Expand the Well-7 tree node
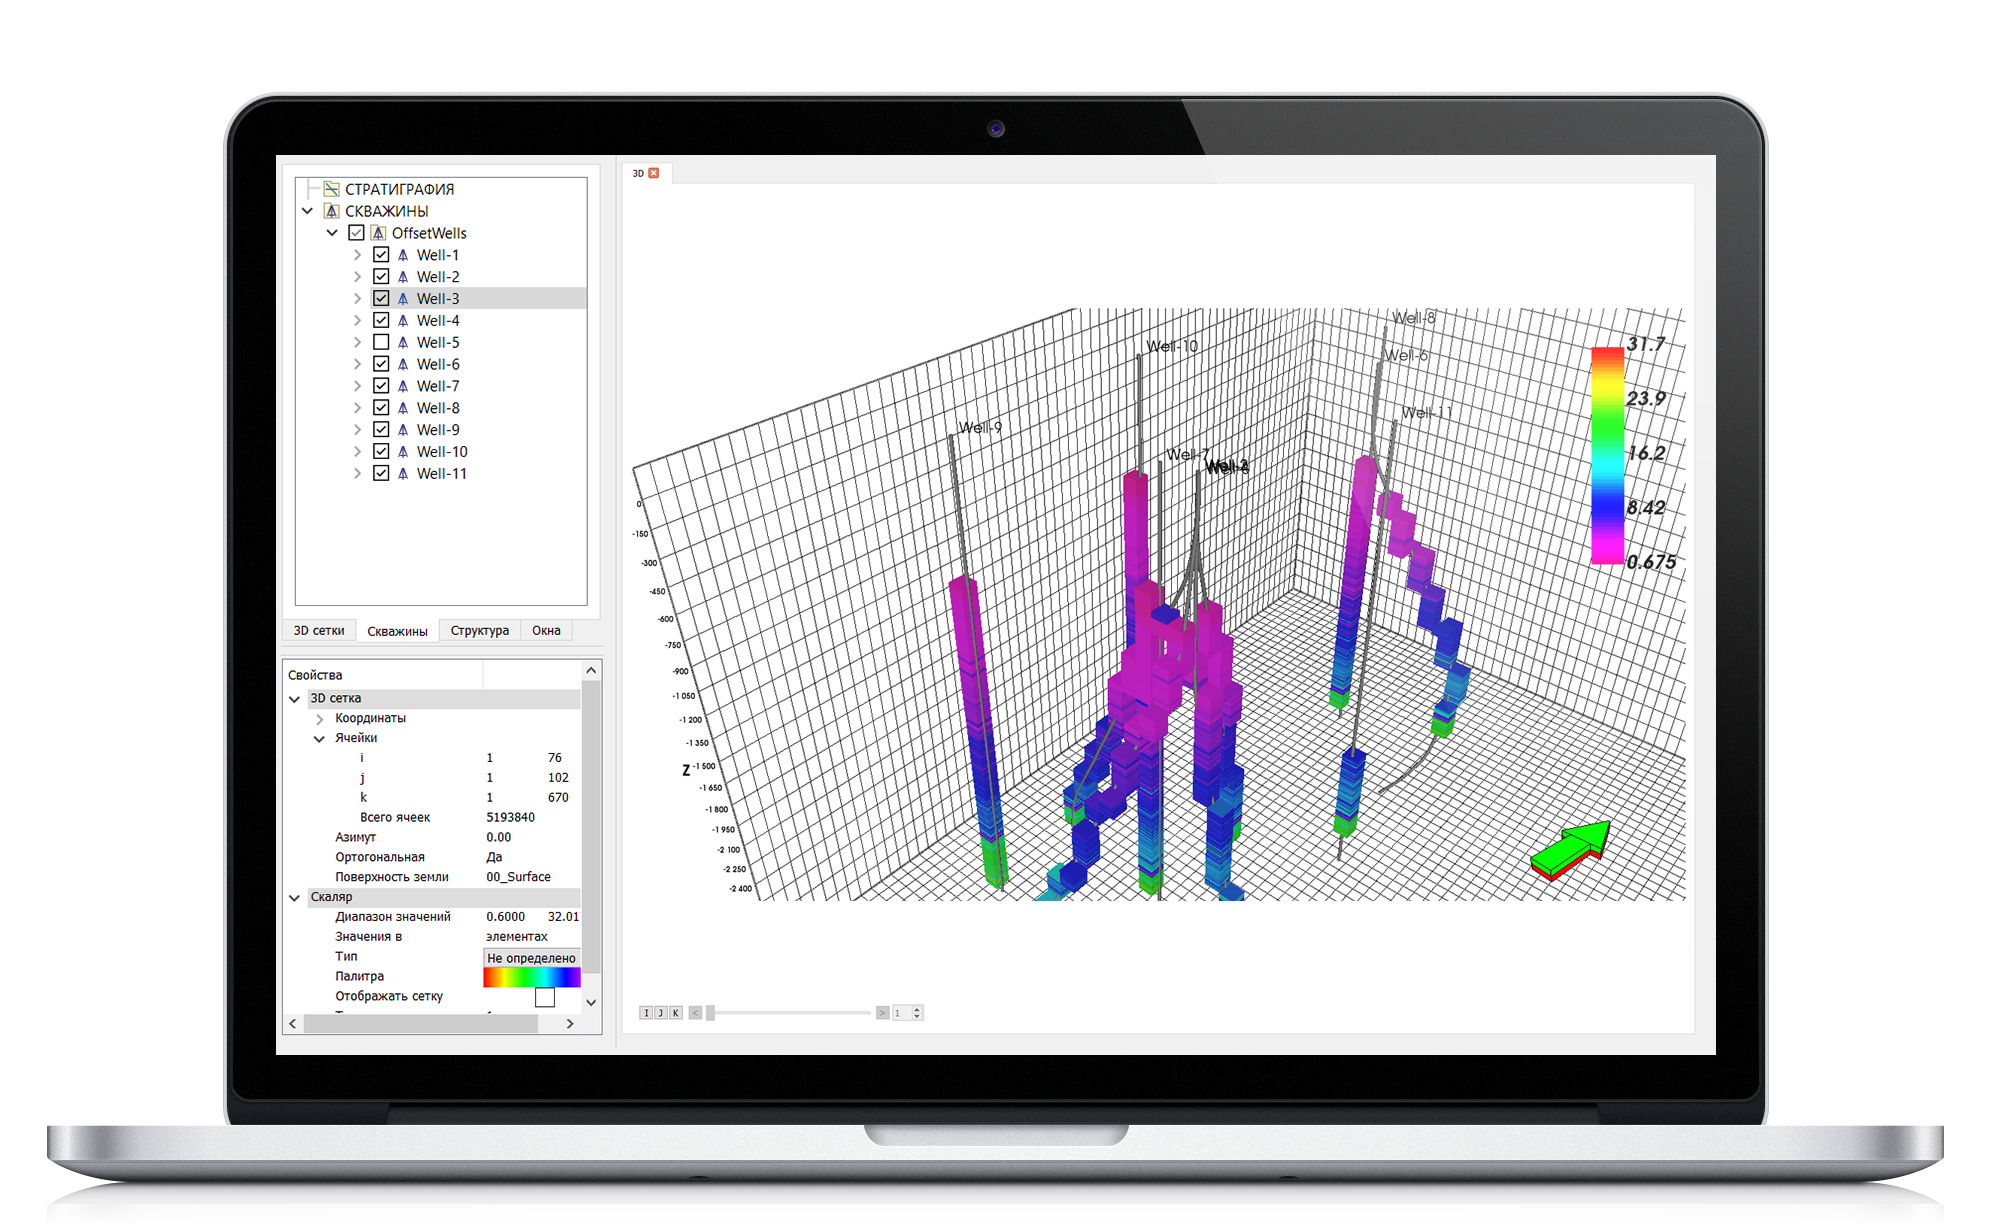 [357, 386]
